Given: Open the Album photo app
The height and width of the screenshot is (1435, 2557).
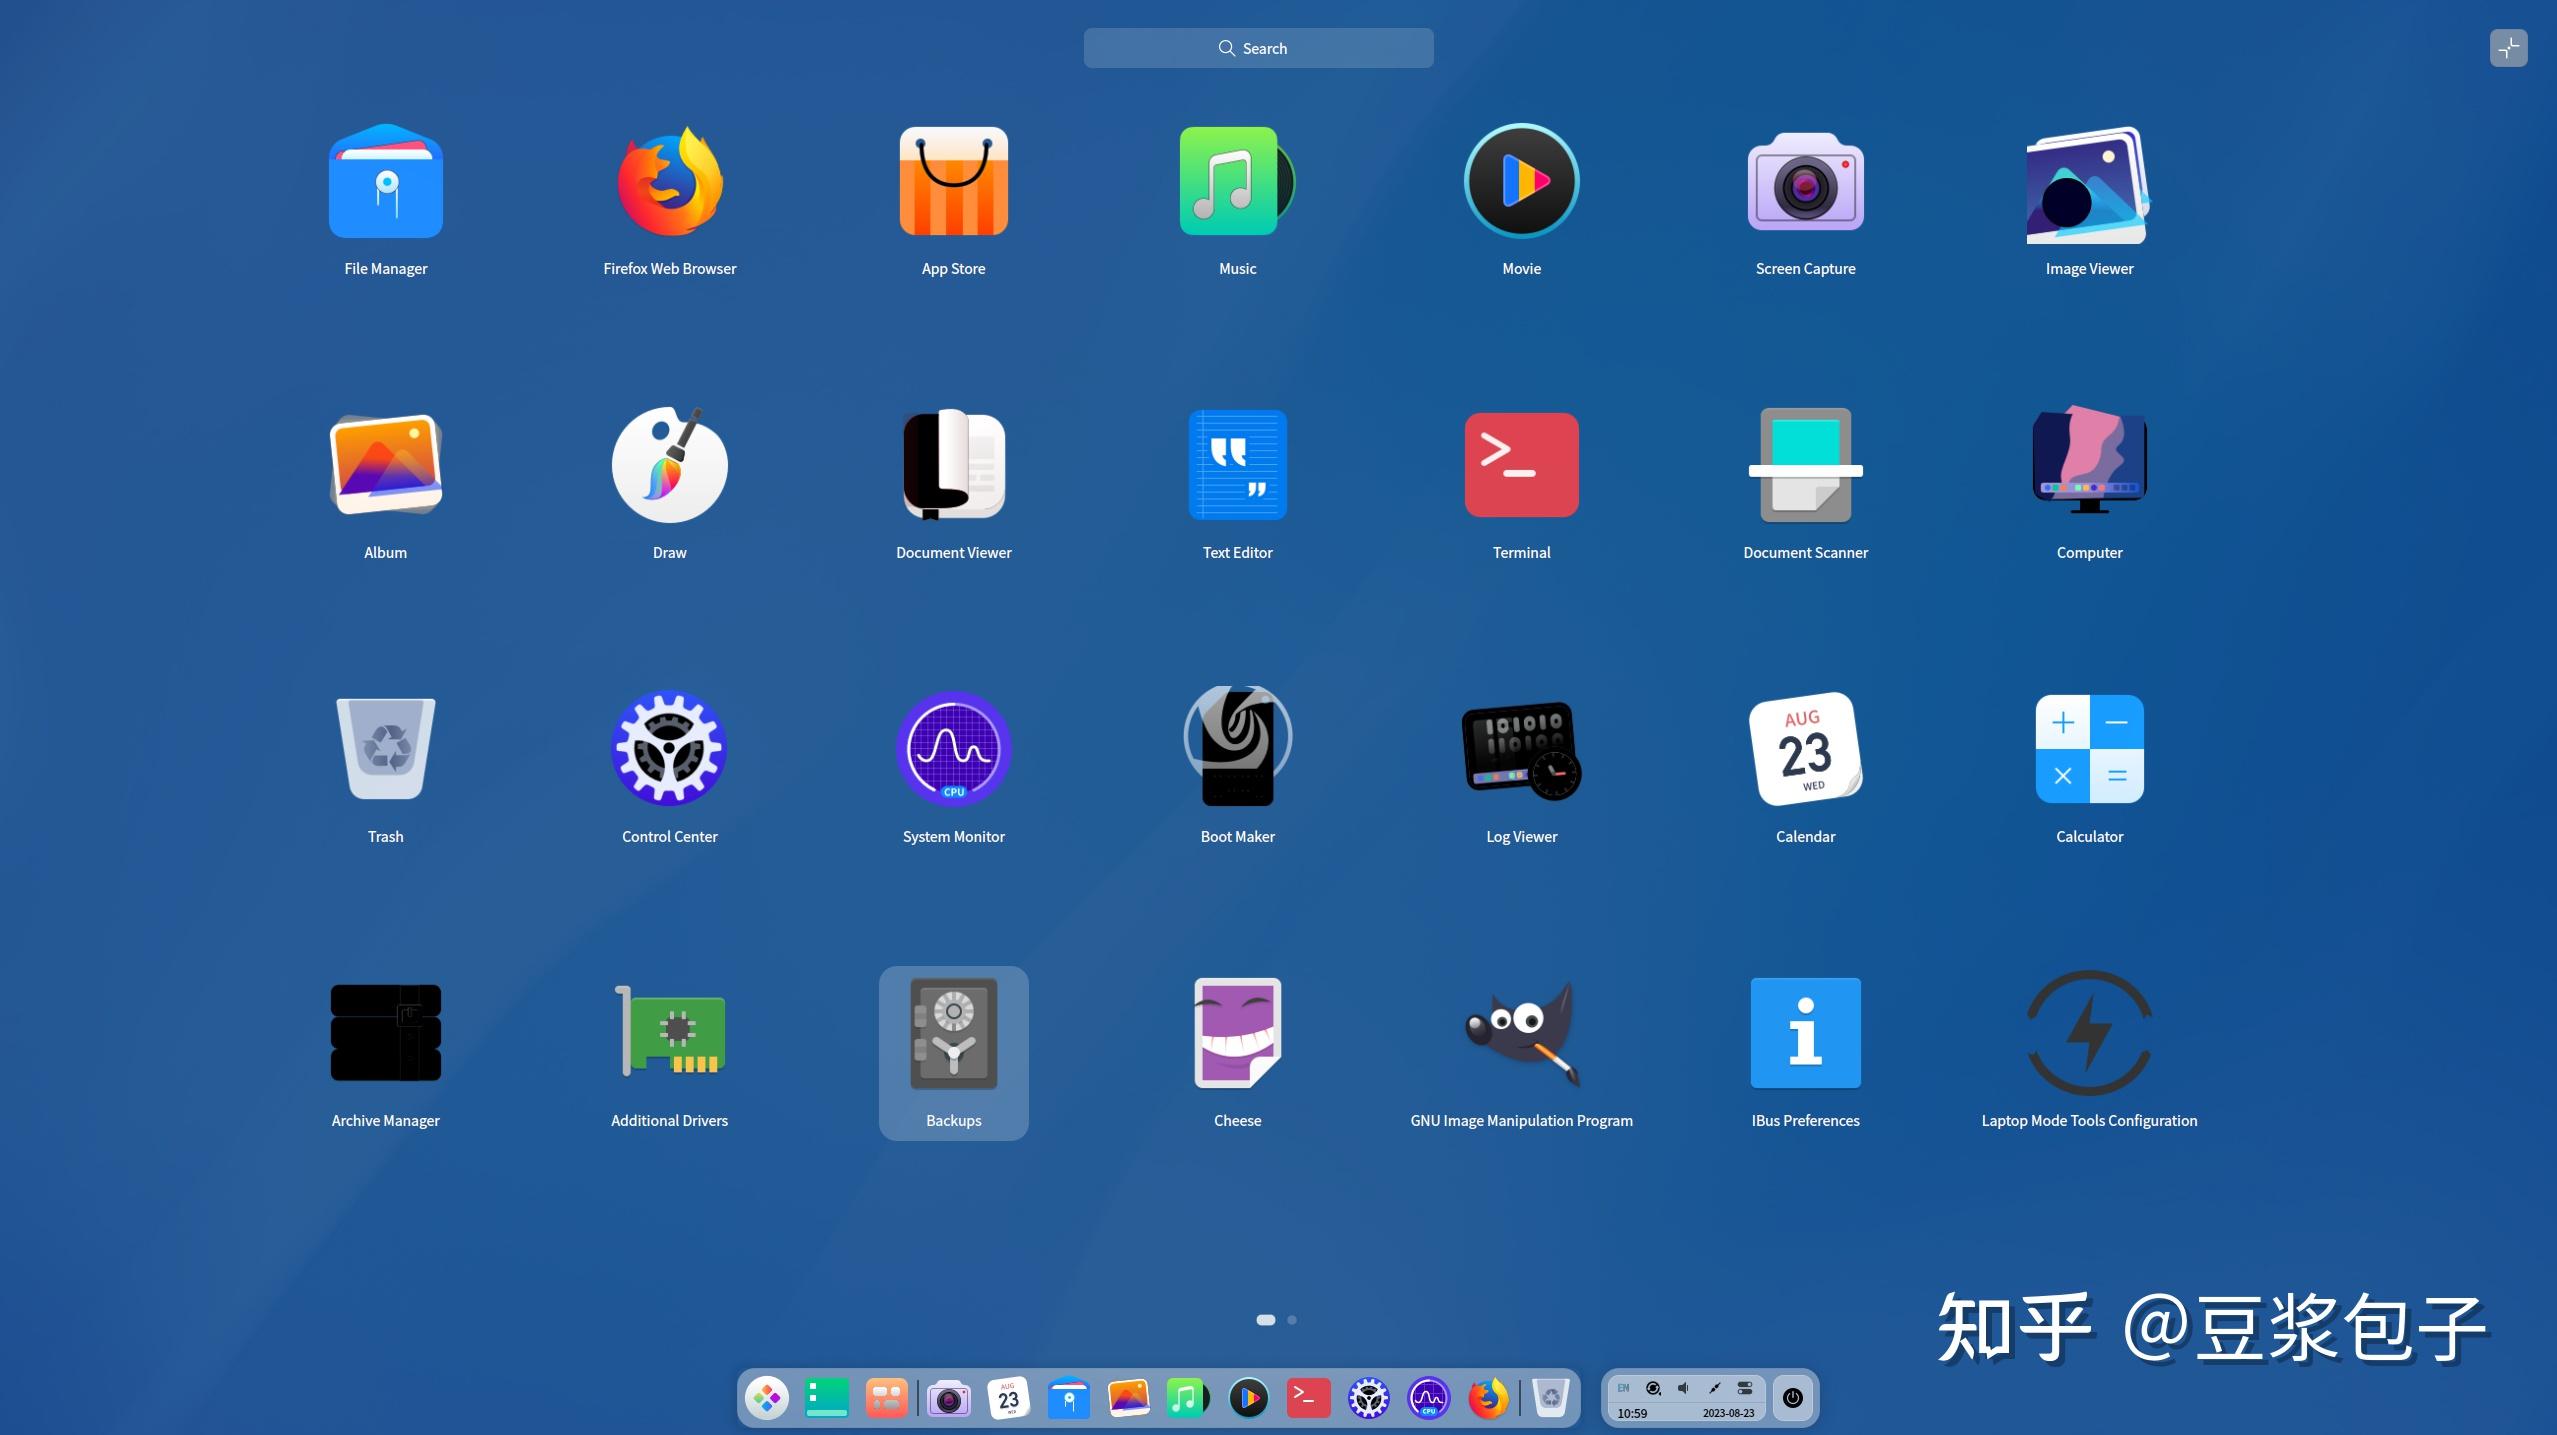Looking at the screenshot, I should [385, 465].
